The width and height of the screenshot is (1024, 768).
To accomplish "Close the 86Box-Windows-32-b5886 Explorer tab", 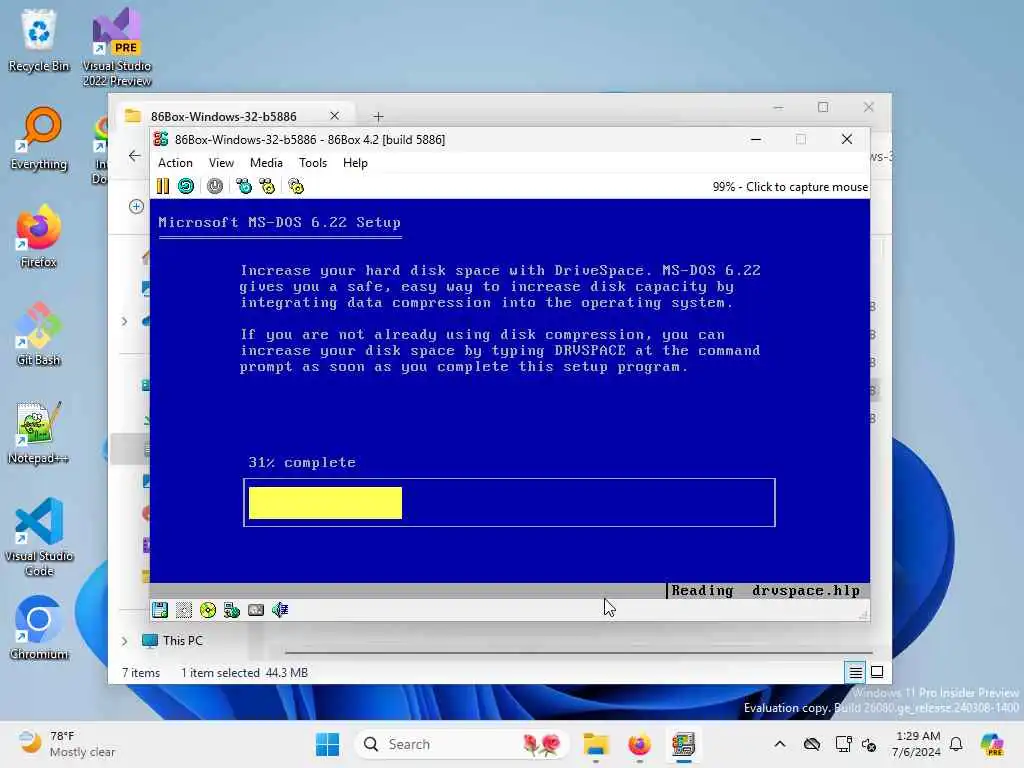I will [334, 116].
